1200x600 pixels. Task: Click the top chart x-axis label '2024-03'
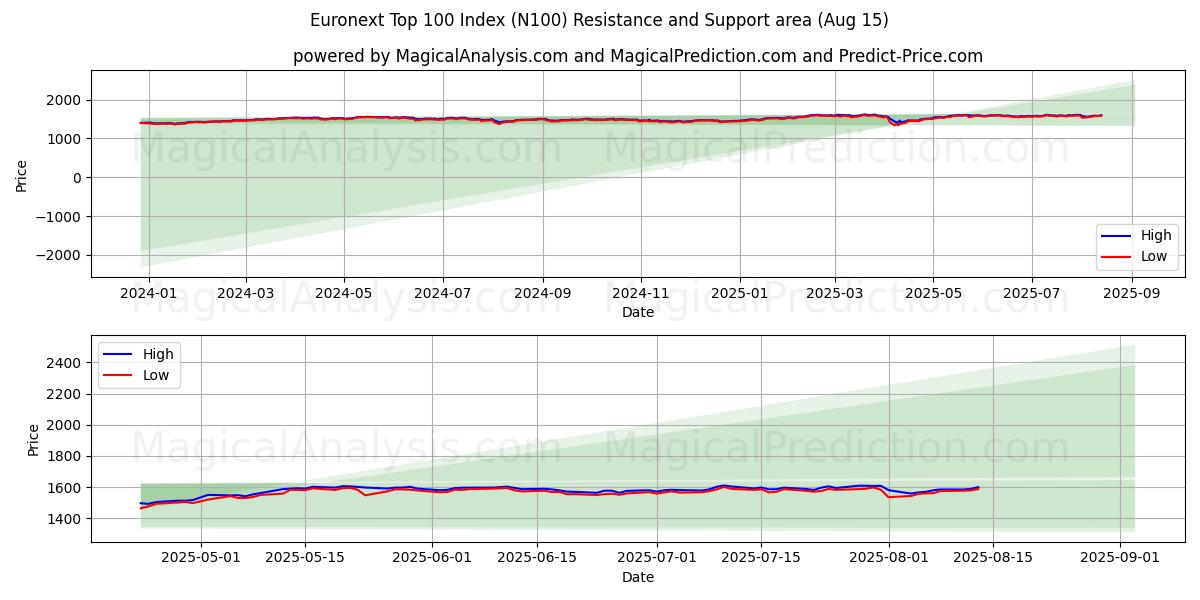pyautogui.click(x=246, y=294)
